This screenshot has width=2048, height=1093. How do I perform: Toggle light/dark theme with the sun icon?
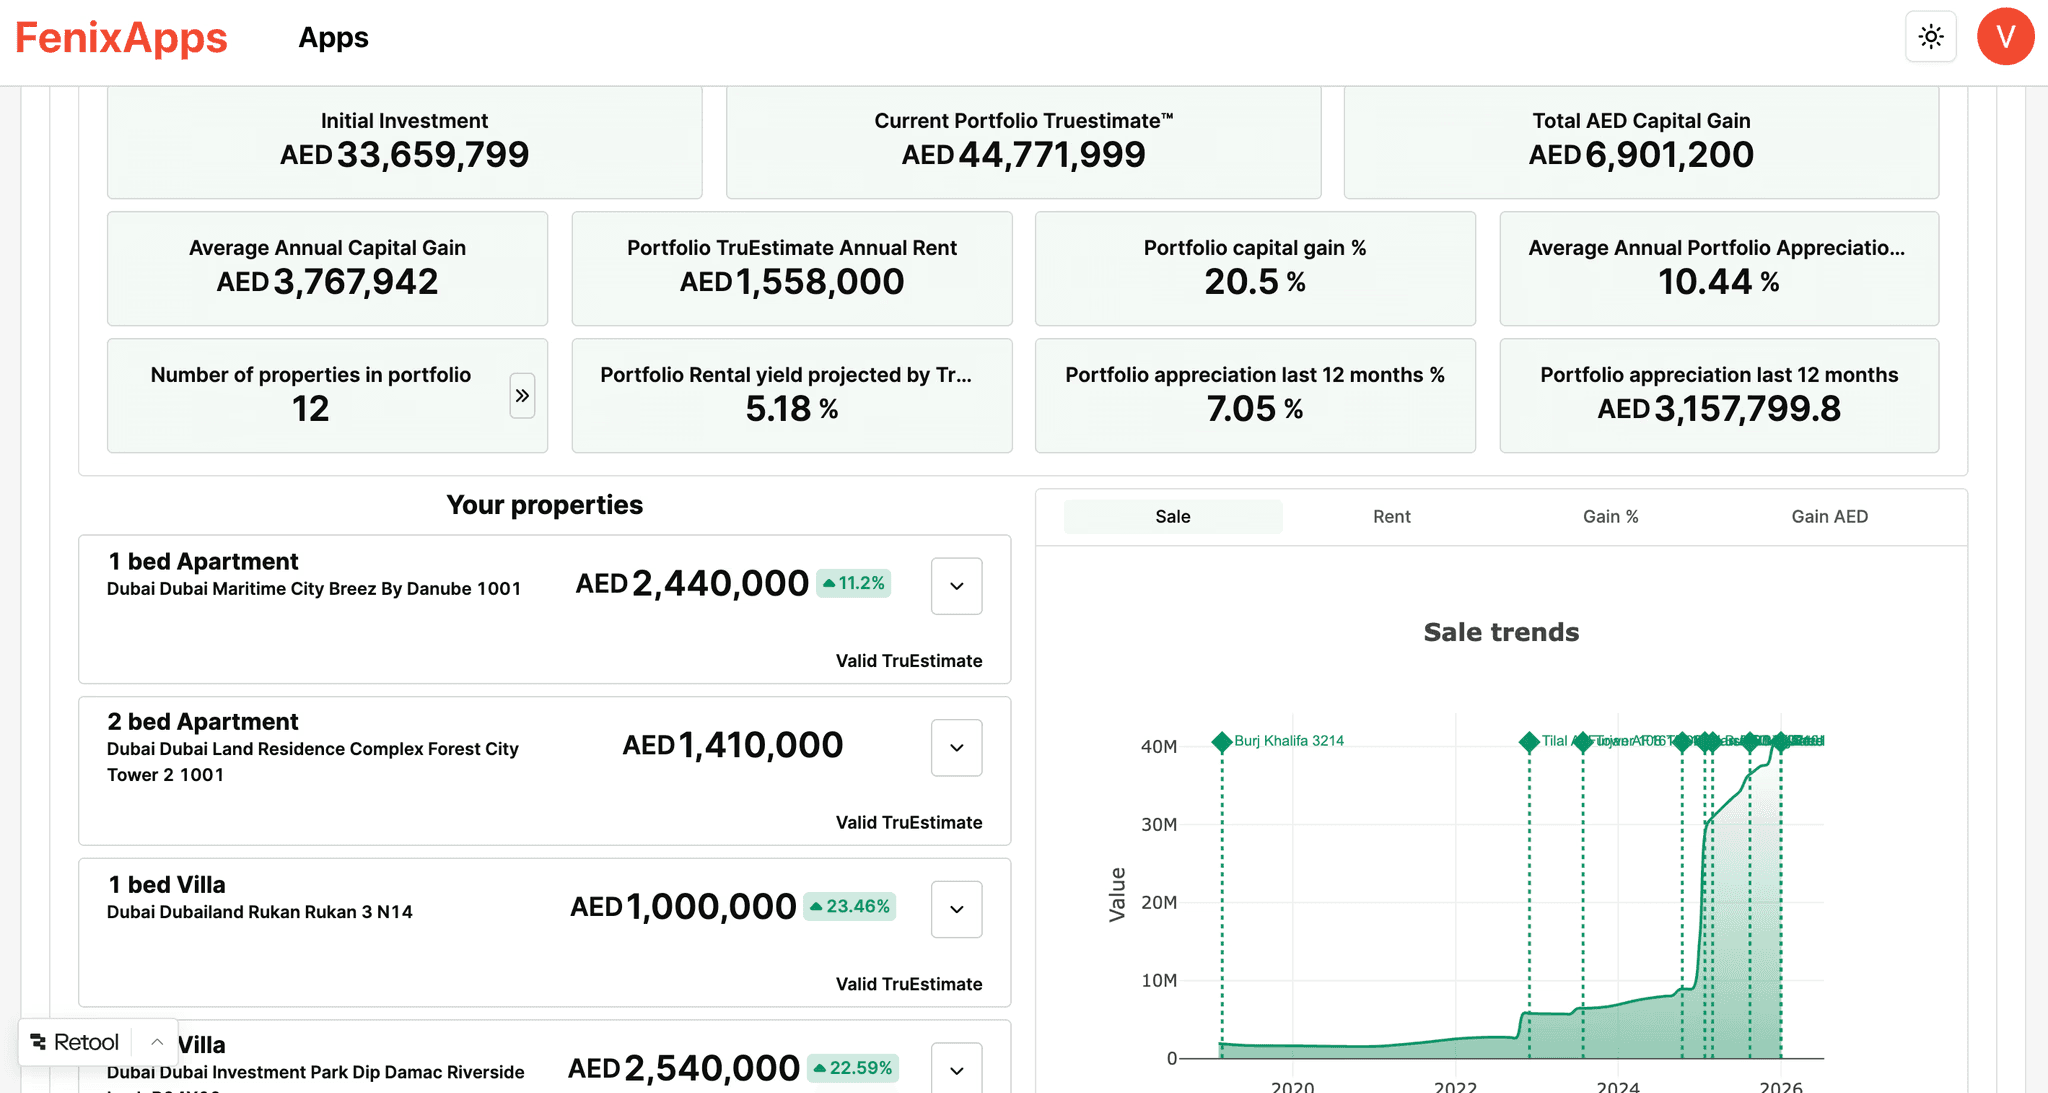click(x=1931, y=36)
